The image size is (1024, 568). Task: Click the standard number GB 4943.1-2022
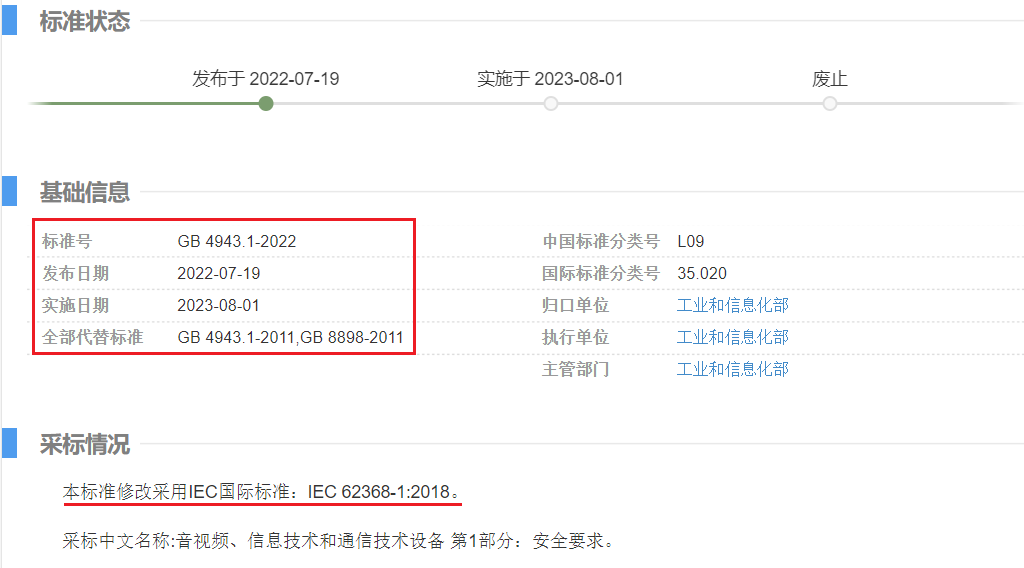point(237,241)
